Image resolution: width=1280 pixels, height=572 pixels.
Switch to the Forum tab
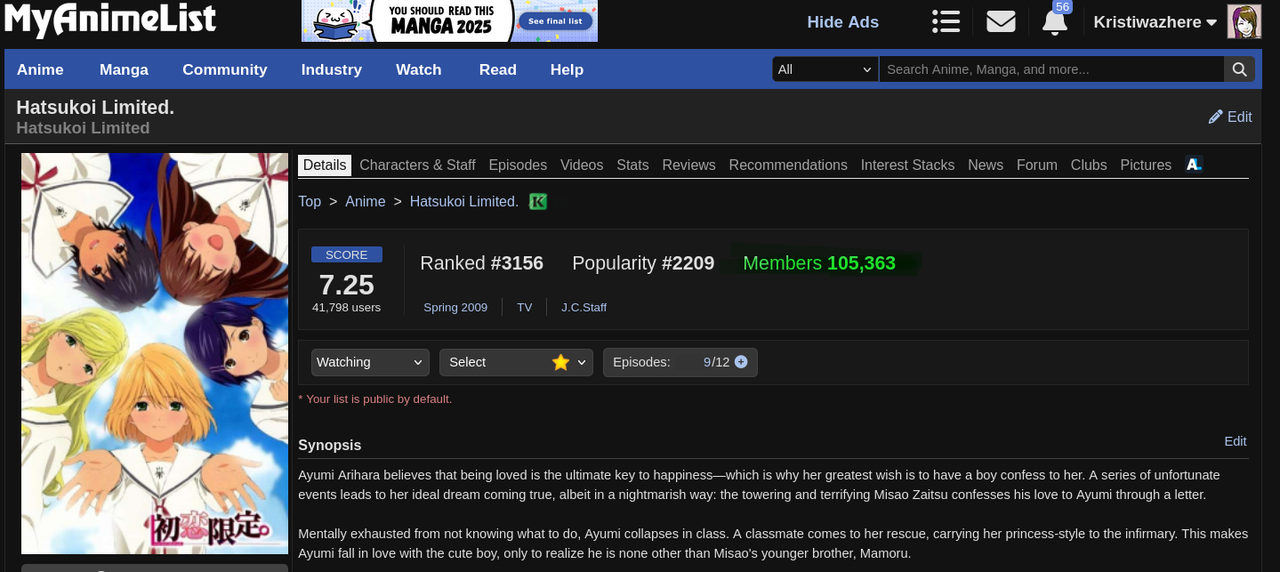pyautogui.click(x=1037, y=165)
